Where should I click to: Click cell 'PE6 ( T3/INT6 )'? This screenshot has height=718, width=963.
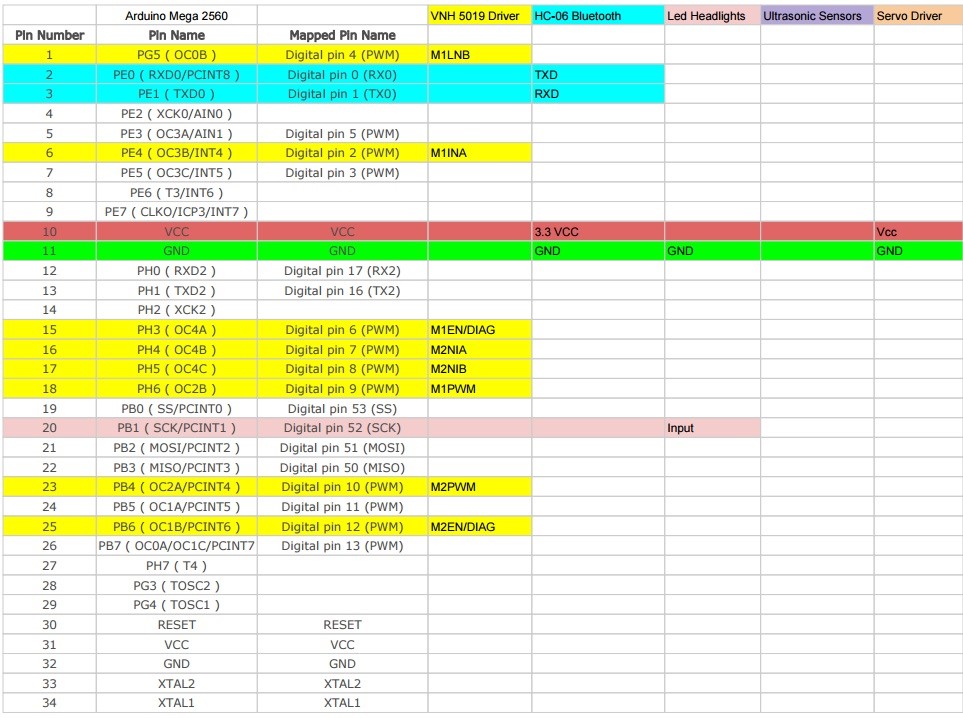coord(176,192)
